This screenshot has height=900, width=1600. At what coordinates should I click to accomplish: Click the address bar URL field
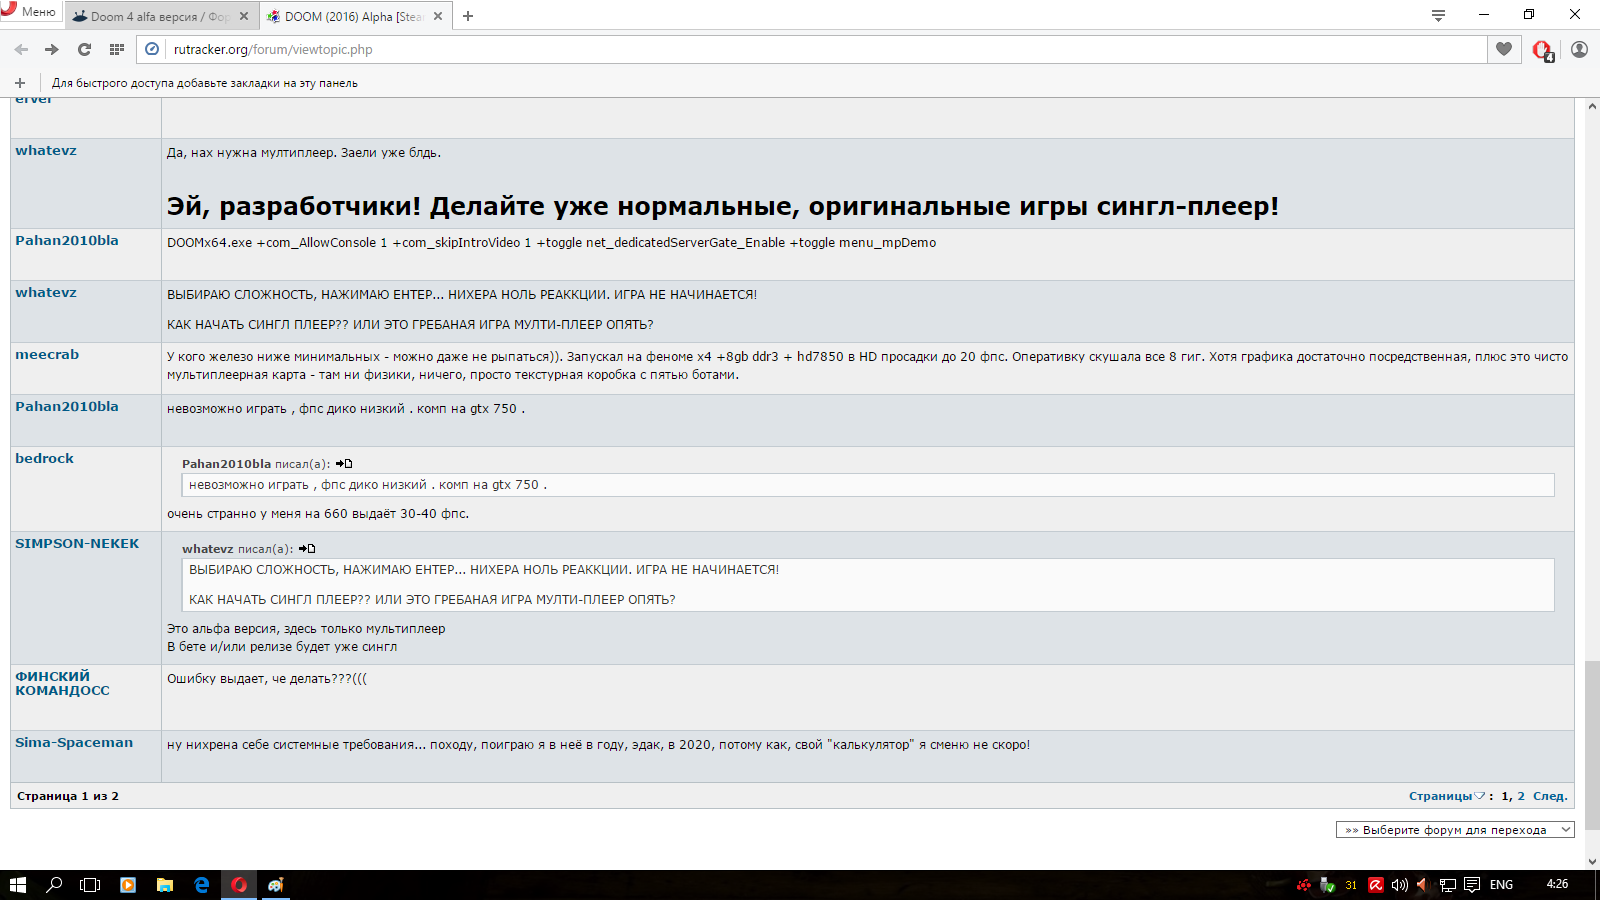pyautogui.click(x=800, y=49)
